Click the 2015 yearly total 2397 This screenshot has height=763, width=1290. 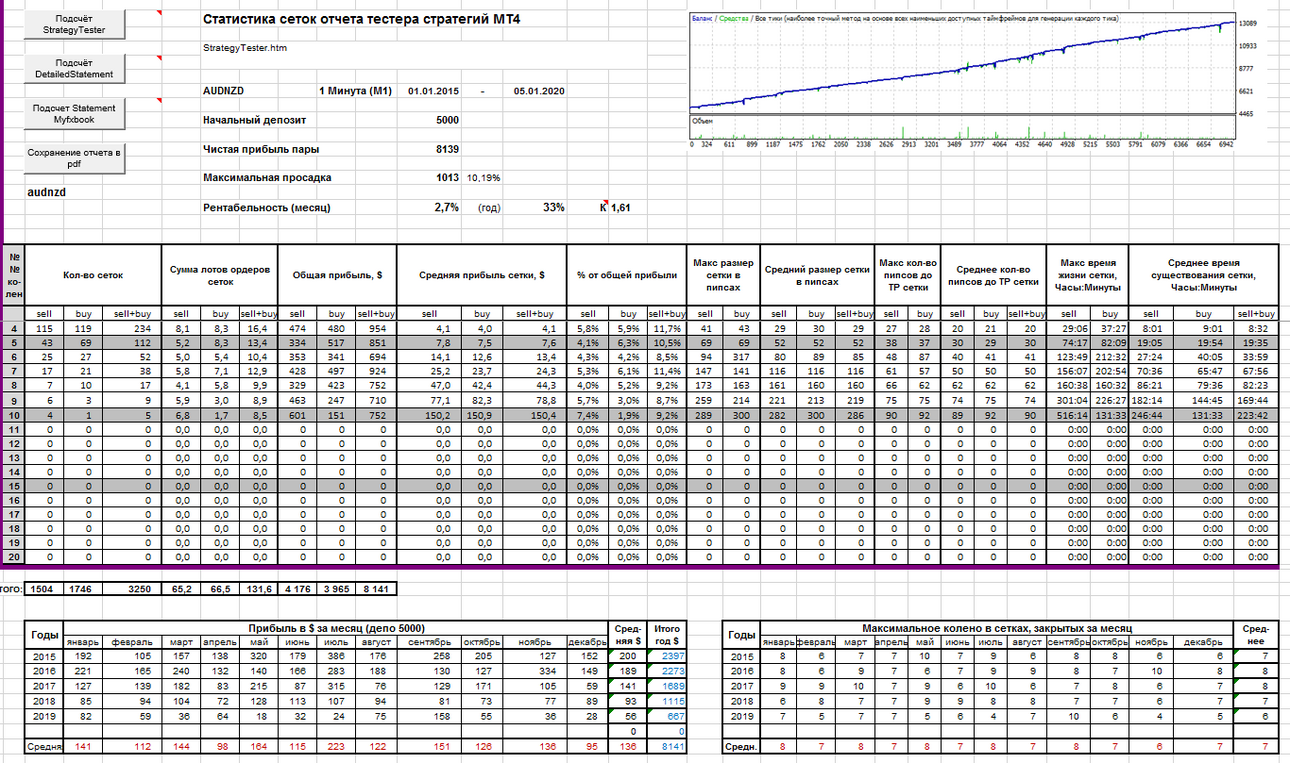click(669, 656)
